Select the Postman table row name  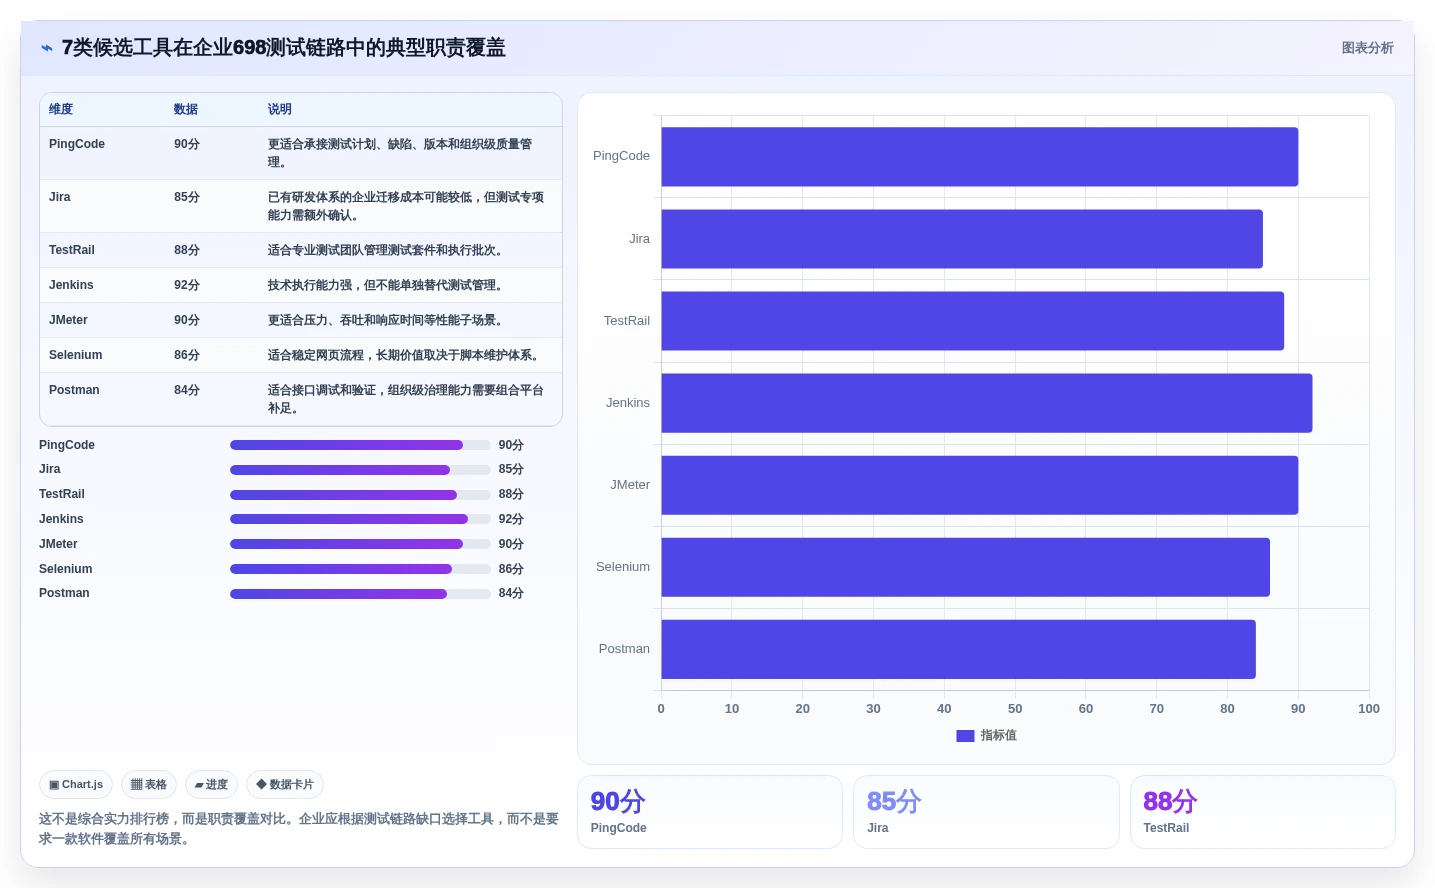click(74, 390)
